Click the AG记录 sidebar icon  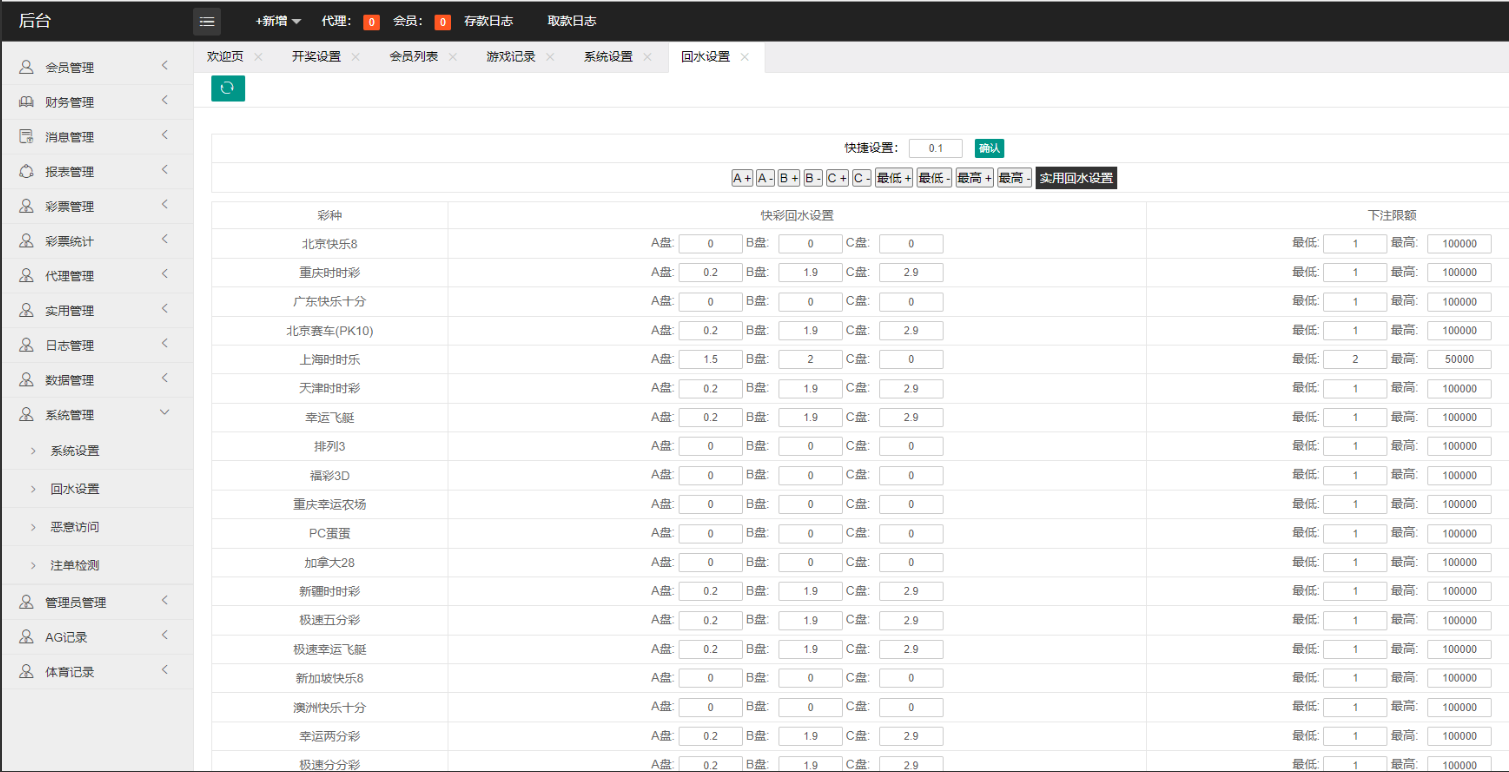pos(26,637)
